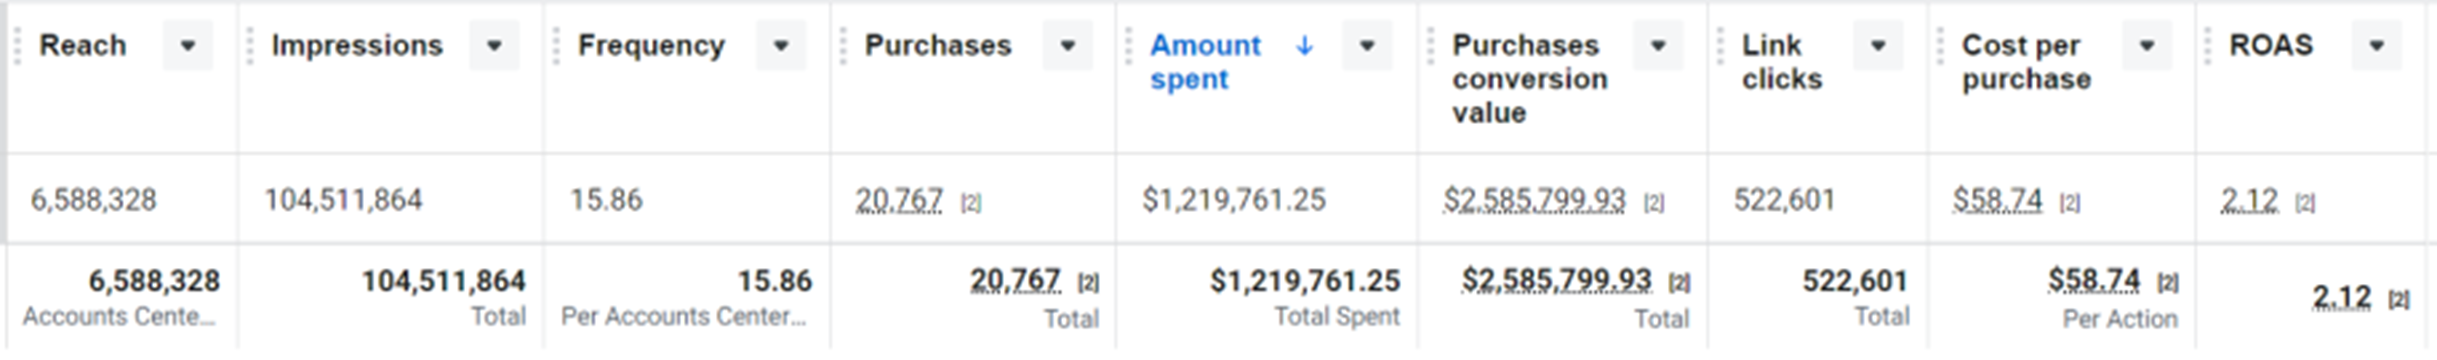
Task: Open the Link clicks column dropdown
Action: pos(1878,46)
